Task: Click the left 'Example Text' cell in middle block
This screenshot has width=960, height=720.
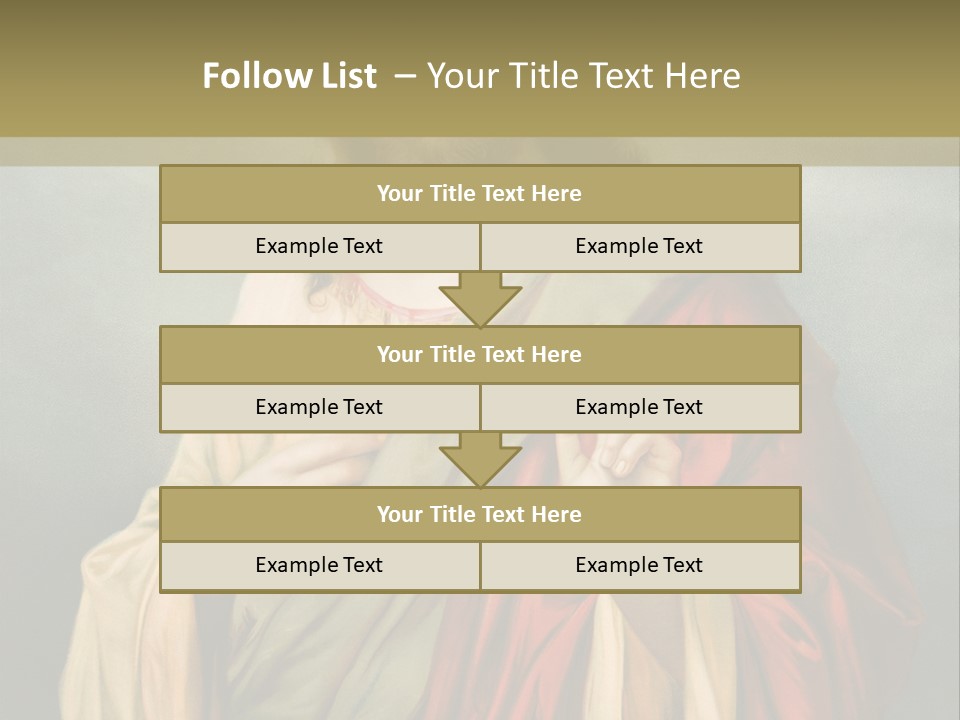Action: pos(319,407)
